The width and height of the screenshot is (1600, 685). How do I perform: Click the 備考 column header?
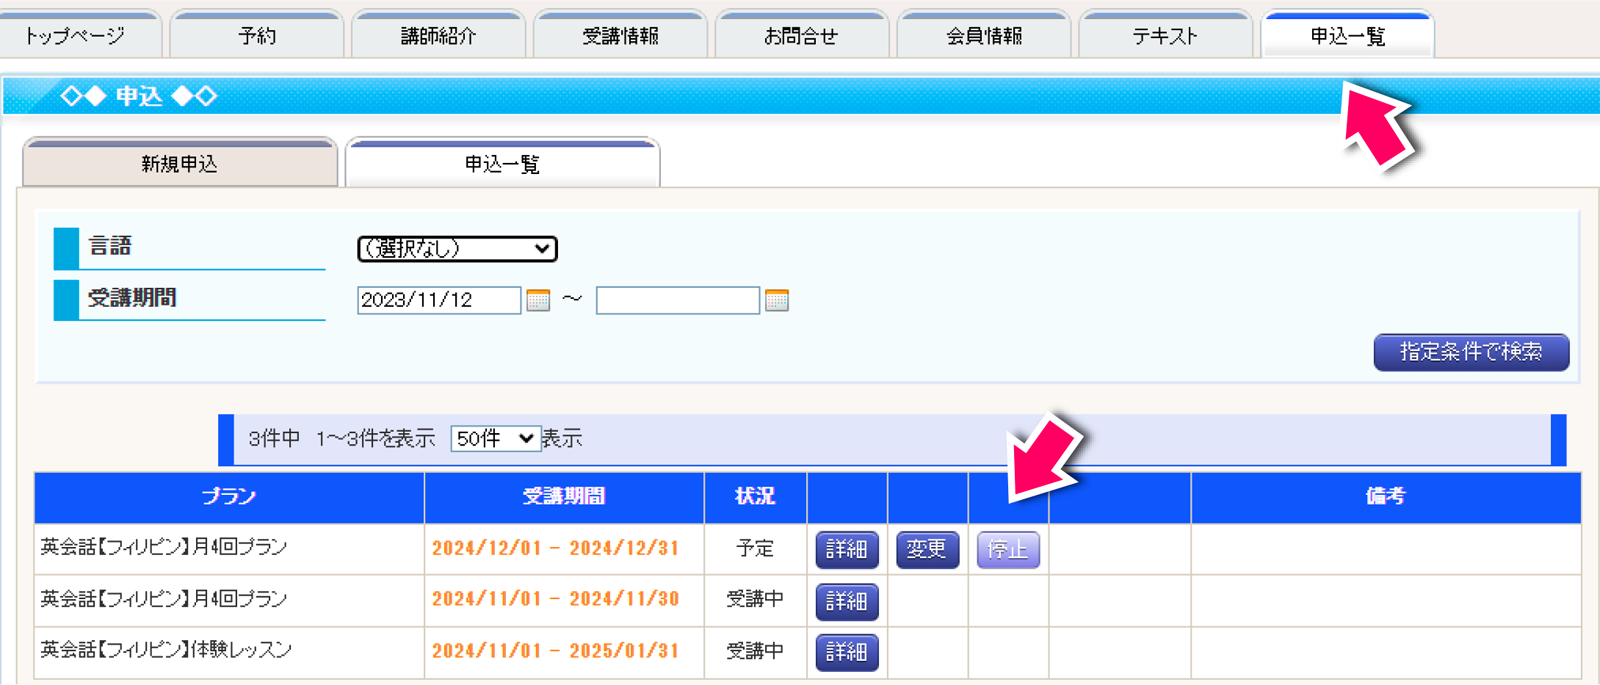coord(1385,497)
